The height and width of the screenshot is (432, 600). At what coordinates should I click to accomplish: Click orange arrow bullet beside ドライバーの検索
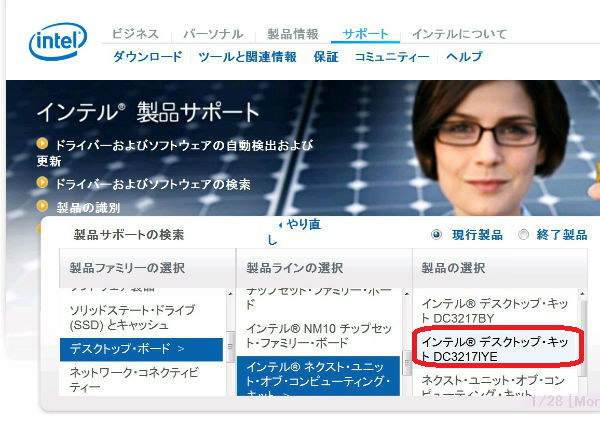click(x=42, y=183)
